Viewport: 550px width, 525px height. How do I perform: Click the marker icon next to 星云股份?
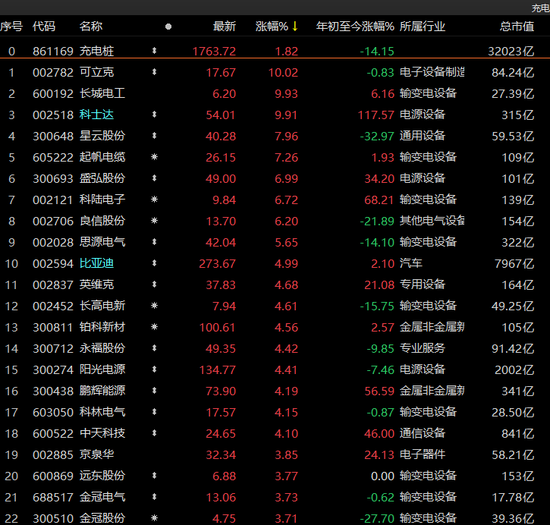[x=154, y=136]
